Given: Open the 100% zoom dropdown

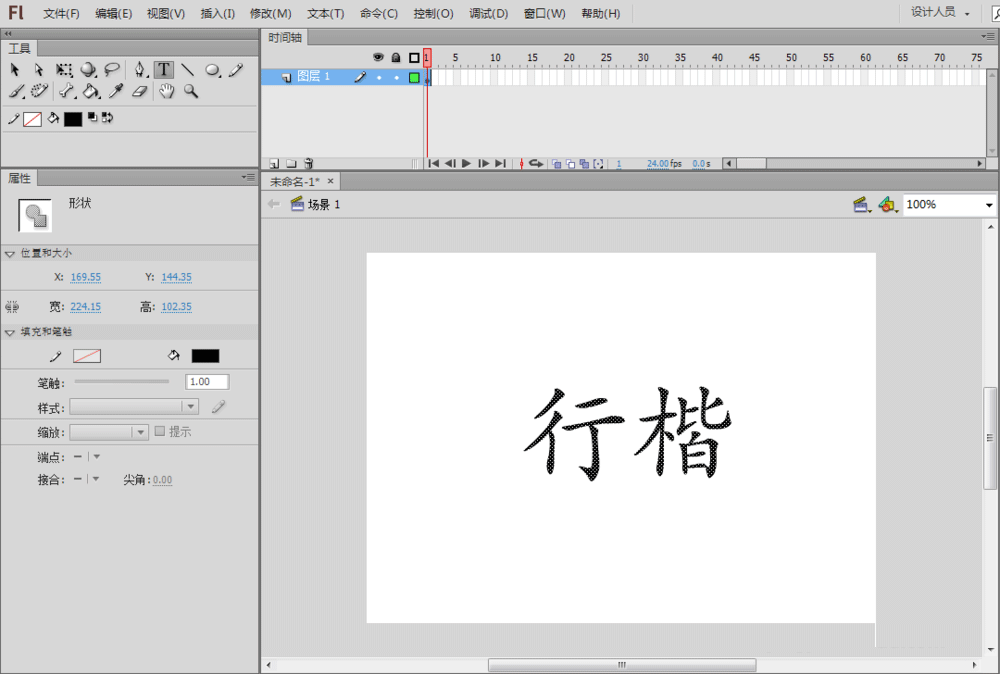Looking at the screenshot, I should coord(989,205).
